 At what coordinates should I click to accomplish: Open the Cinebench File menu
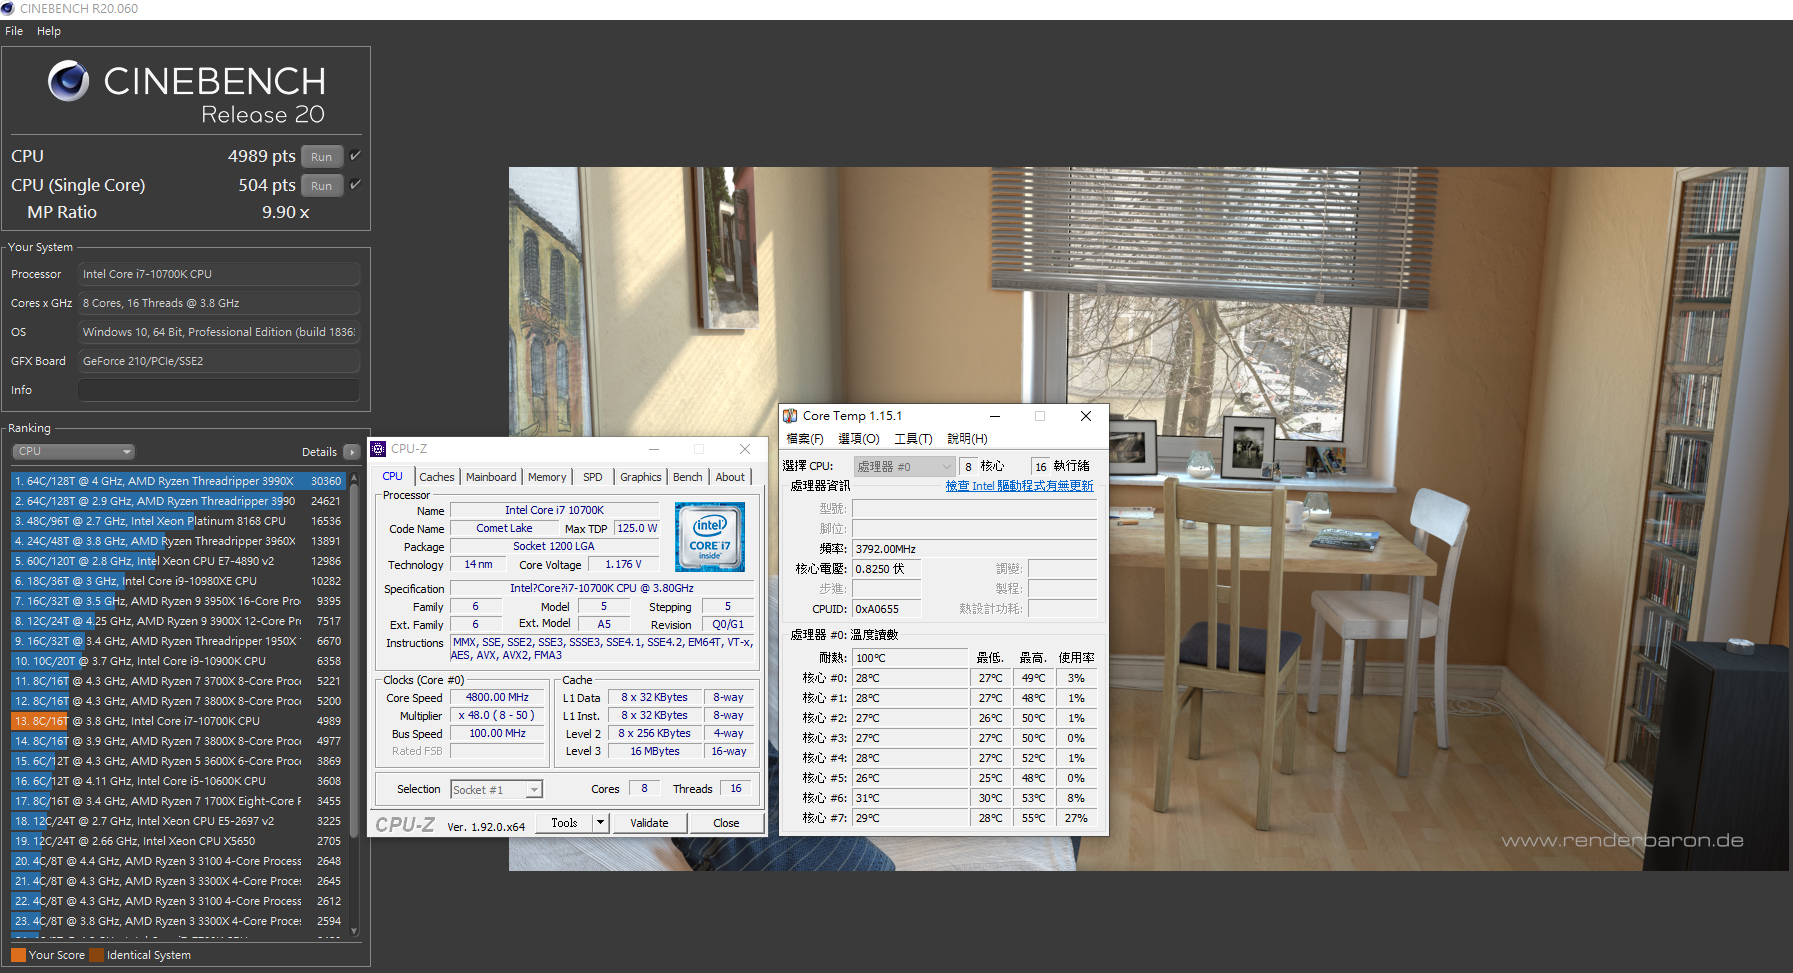tap(14, 31)
